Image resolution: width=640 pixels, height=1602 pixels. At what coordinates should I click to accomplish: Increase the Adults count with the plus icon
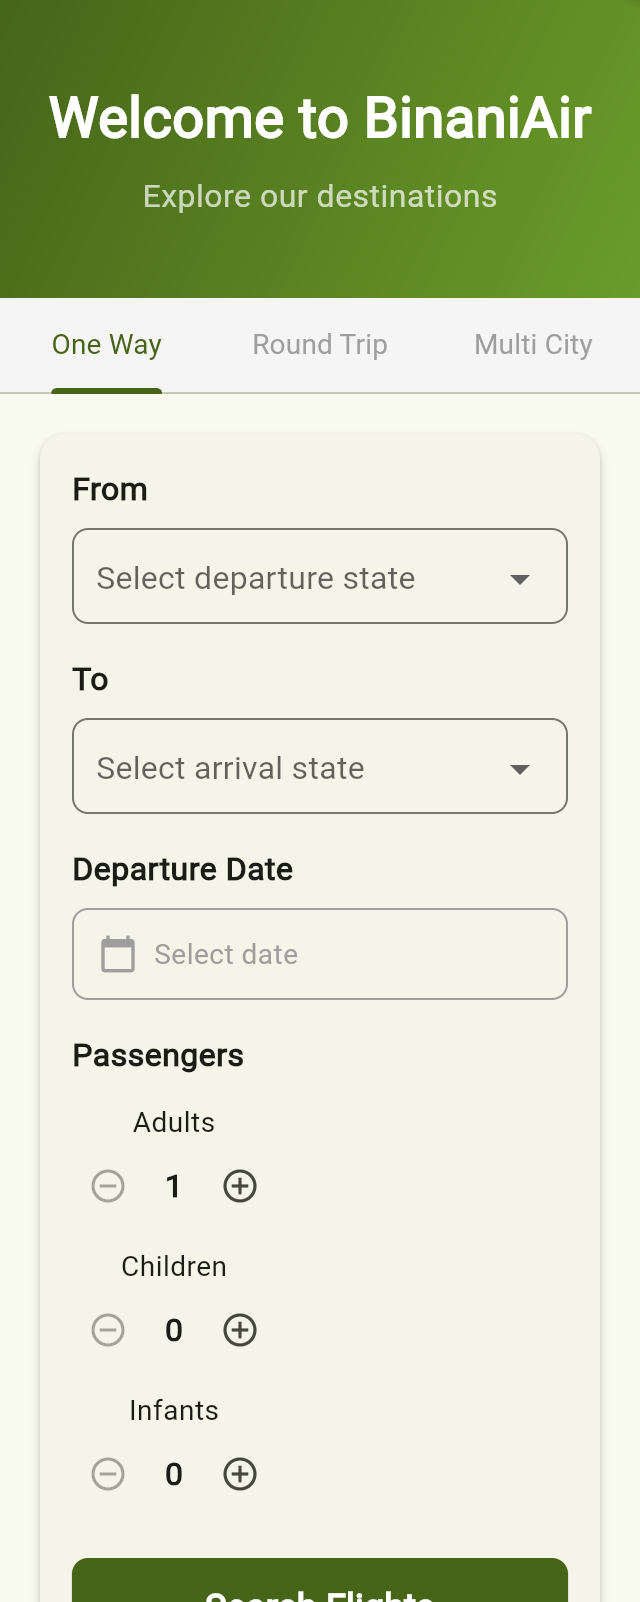239,1186
